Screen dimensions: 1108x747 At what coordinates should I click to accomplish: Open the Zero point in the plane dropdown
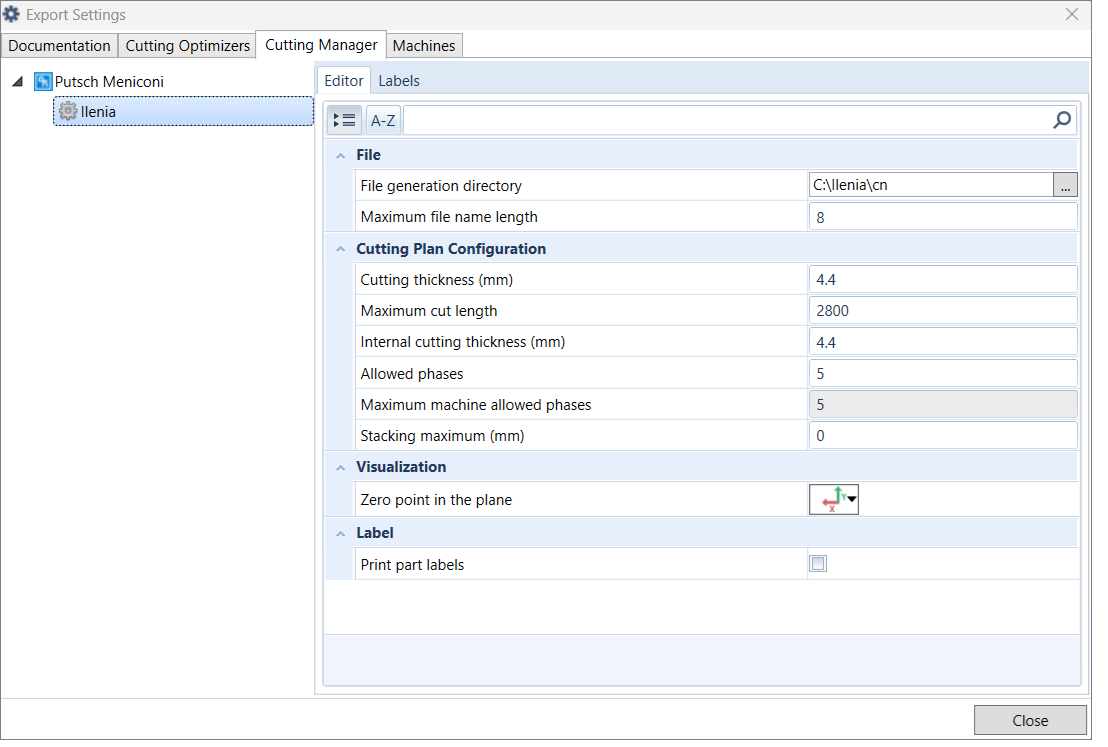point(834,500)
